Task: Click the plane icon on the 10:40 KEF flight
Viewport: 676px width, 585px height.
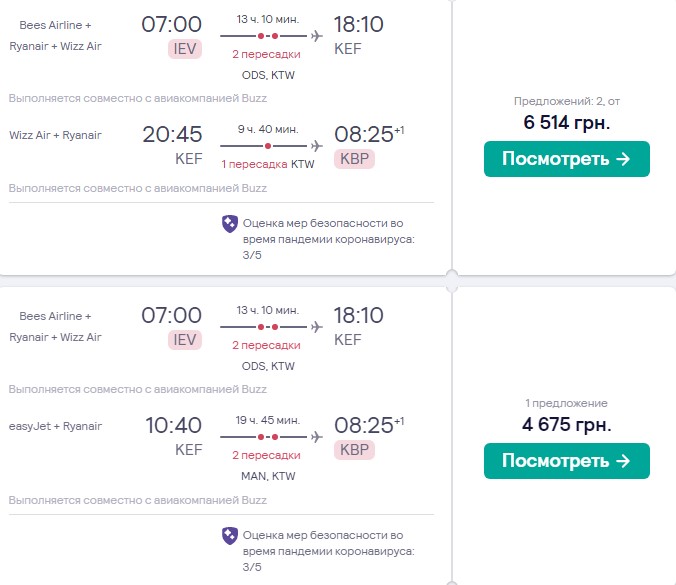Action: pos(317,436)
